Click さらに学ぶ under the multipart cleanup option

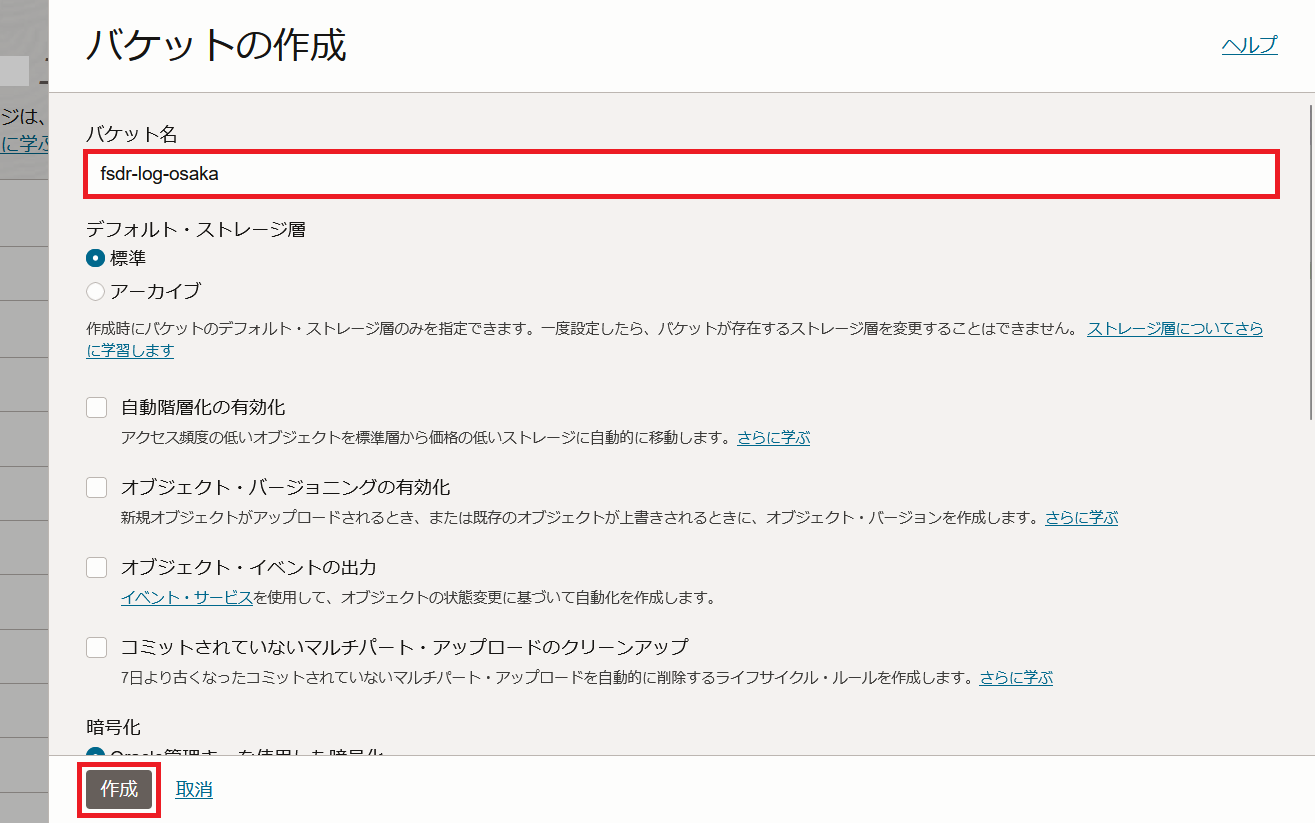point(1016,676)
